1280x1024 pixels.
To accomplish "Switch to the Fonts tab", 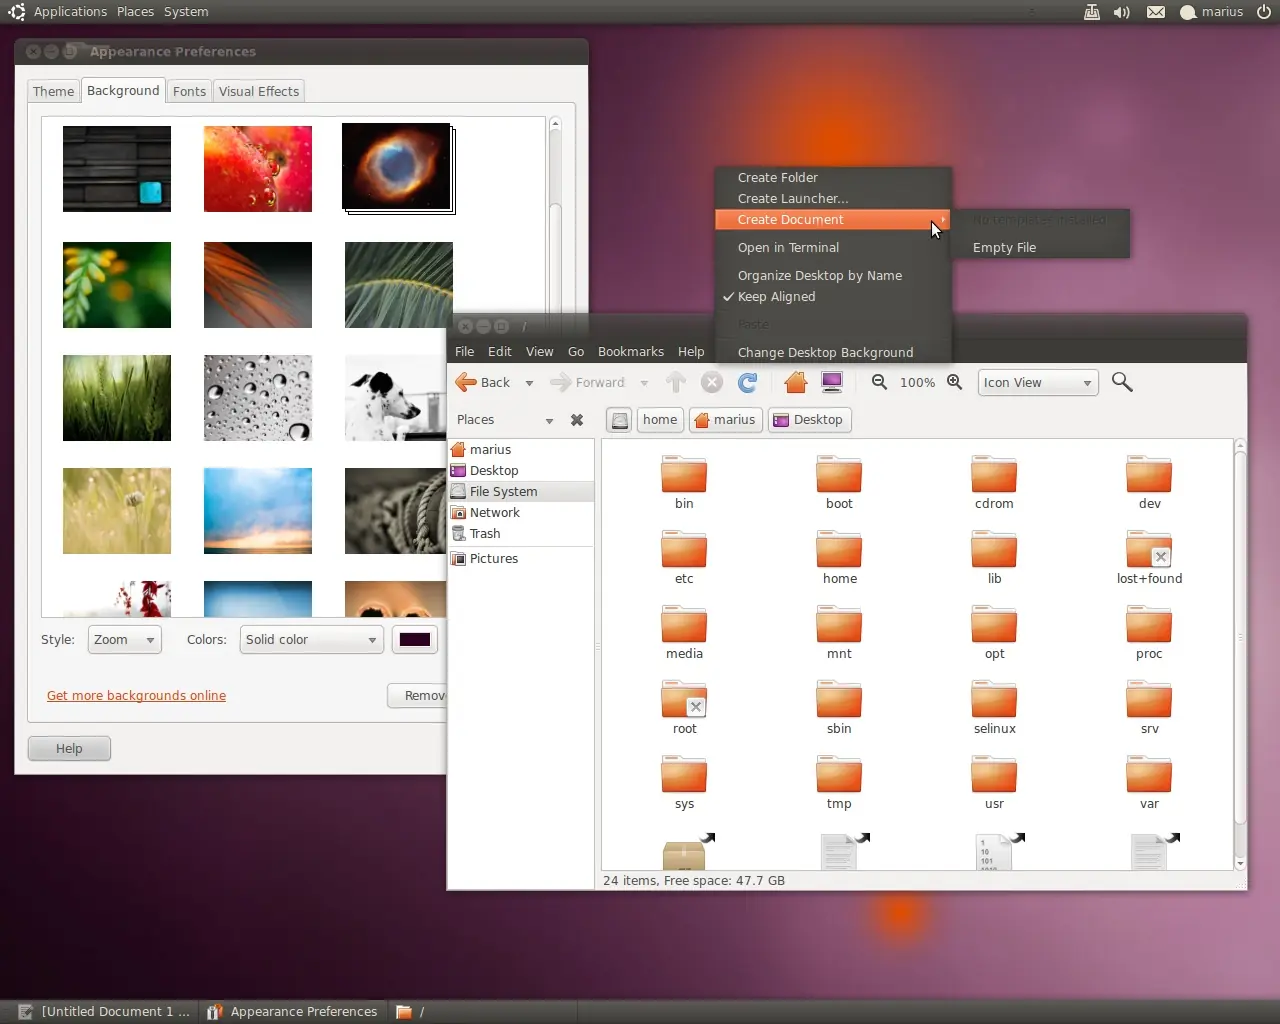I will click(x=189, y=91).
